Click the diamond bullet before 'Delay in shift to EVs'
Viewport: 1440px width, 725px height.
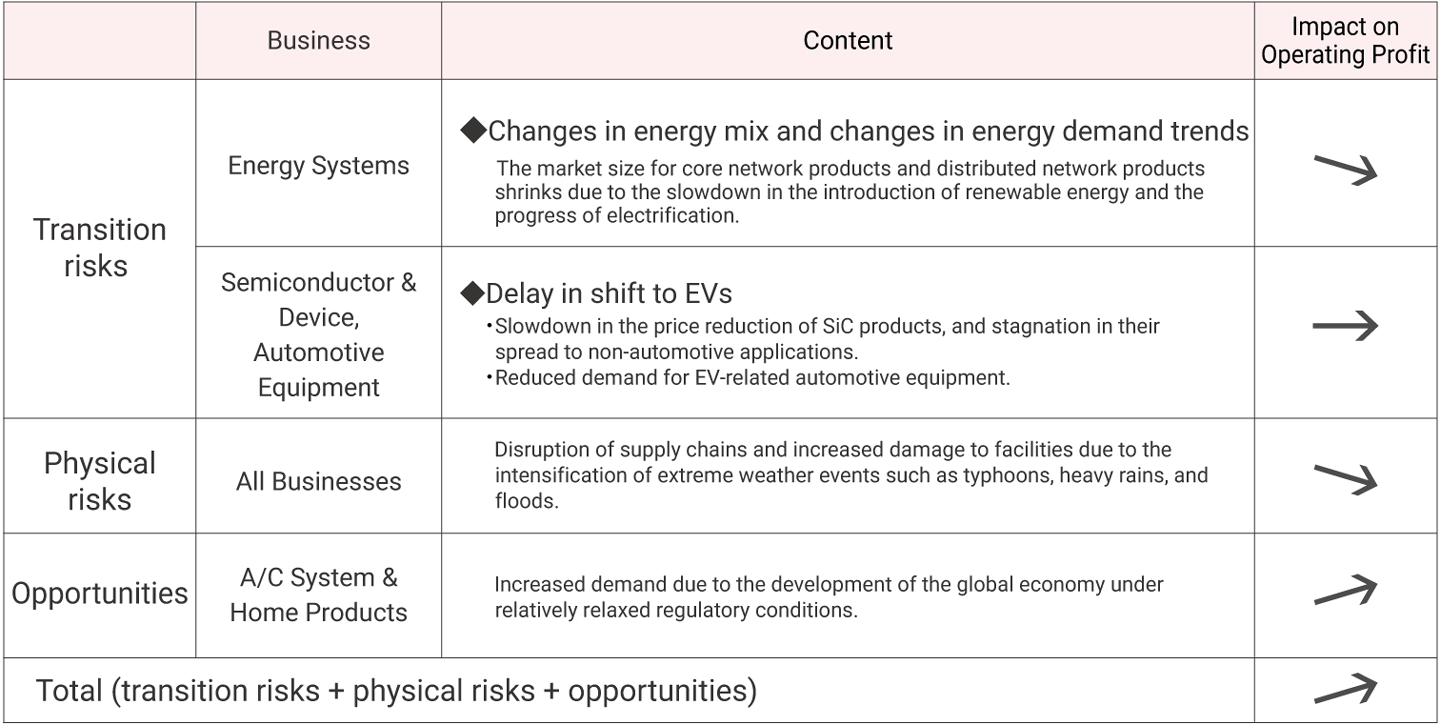coord(472,293)
